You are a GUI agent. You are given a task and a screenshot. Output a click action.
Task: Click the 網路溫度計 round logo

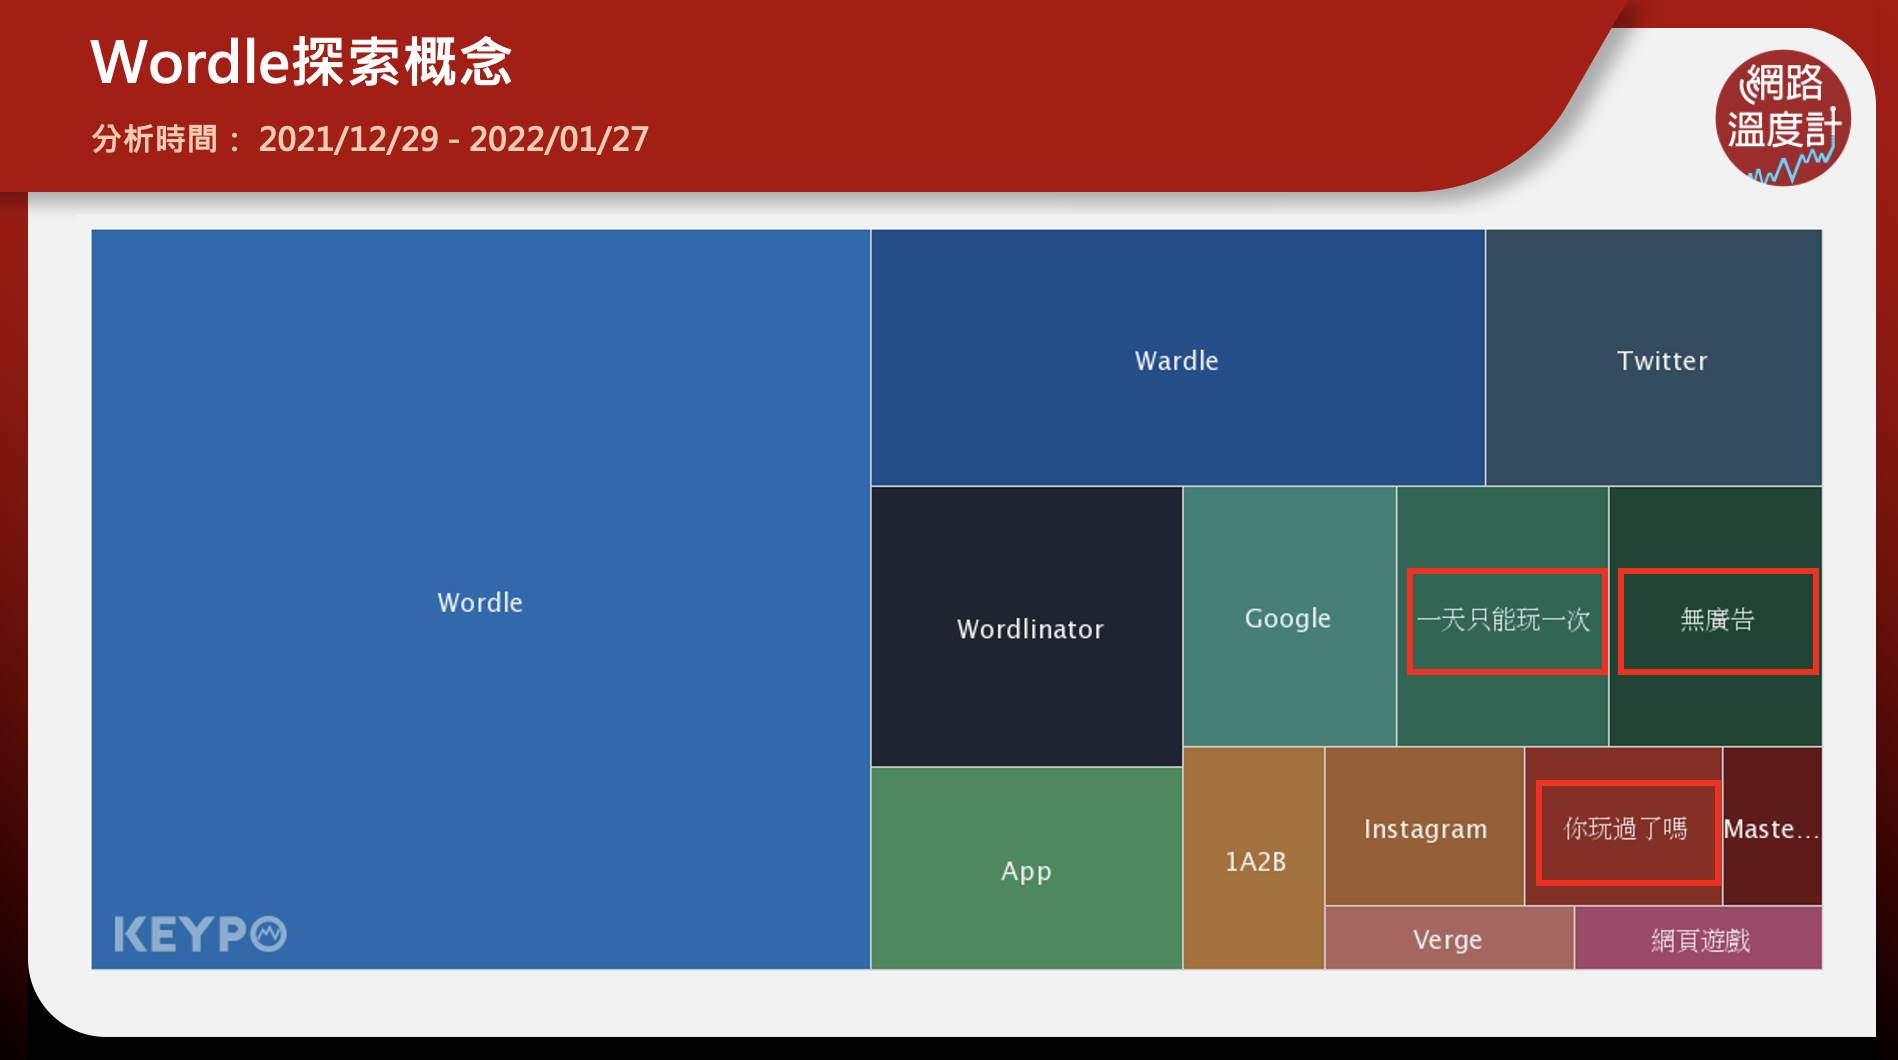click(1783, 118)
